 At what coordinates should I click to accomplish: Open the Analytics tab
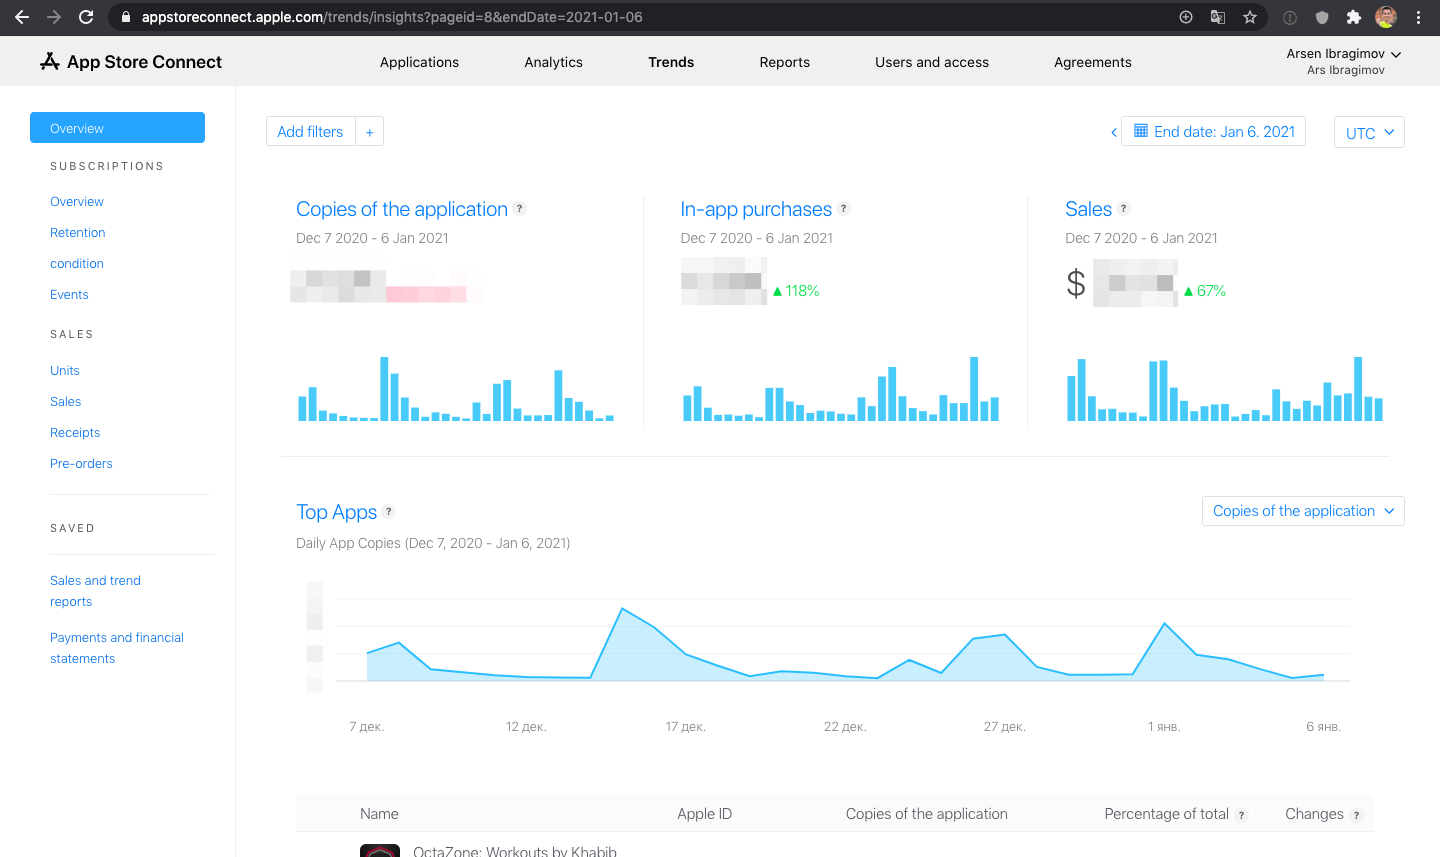click(x=553, y=62)
